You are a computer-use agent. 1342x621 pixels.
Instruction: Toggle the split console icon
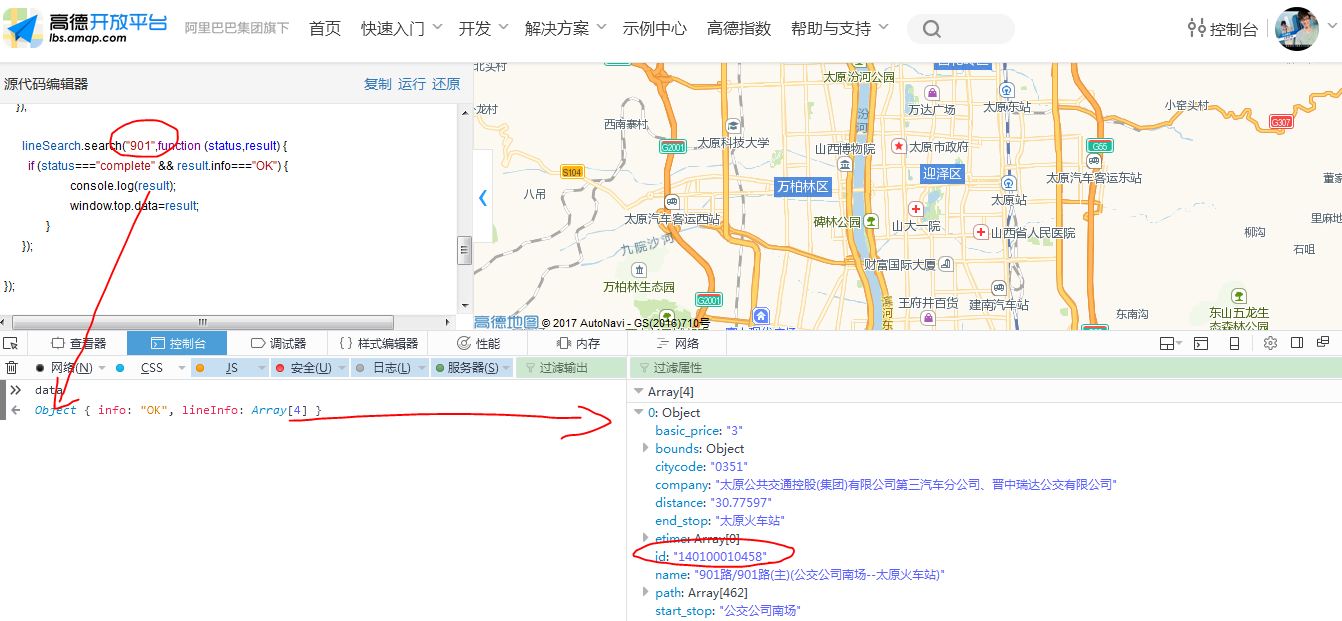click(x=1201, y=343)
